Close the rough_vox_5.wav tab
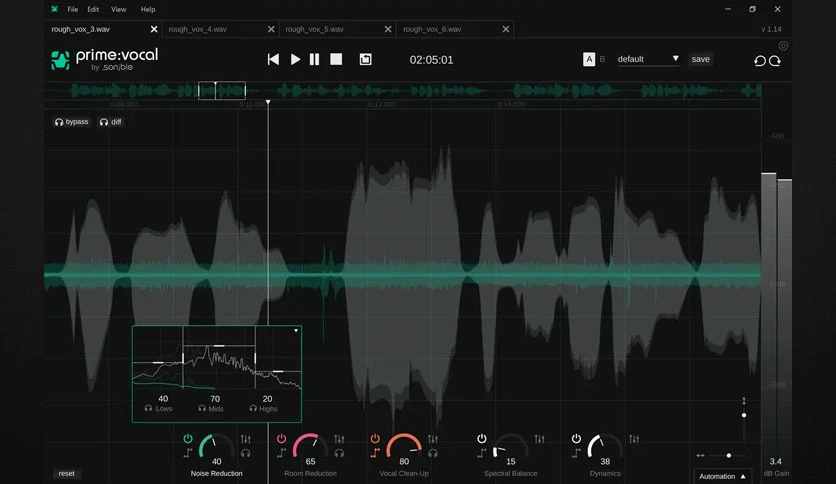This screenshot has width=836, height=484. (x=388, y=29)
